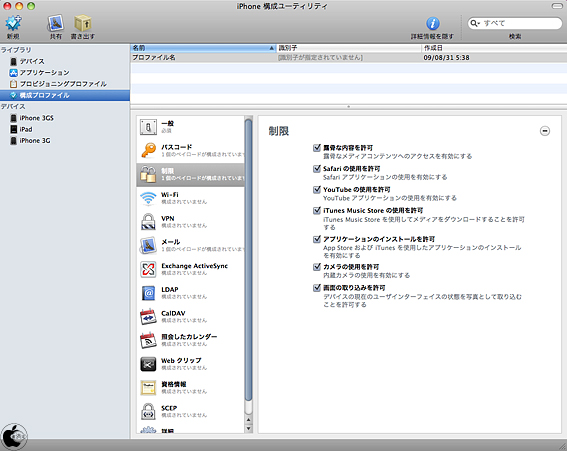Toggle アプリケーションのインストールを許可 checkbox

click(317, 239)
